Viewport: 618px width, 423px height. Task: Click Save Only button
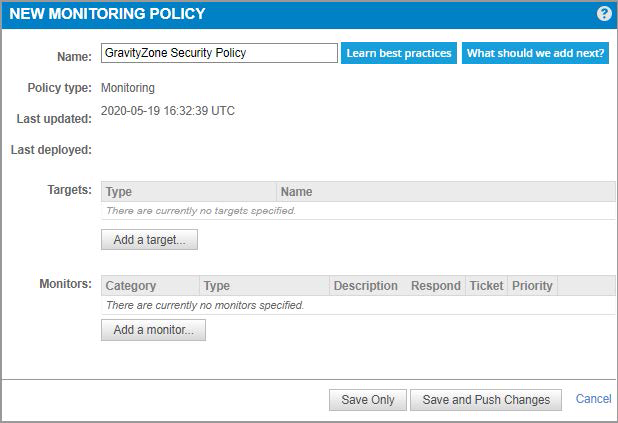pyautogui.click(x=368, y=400)
